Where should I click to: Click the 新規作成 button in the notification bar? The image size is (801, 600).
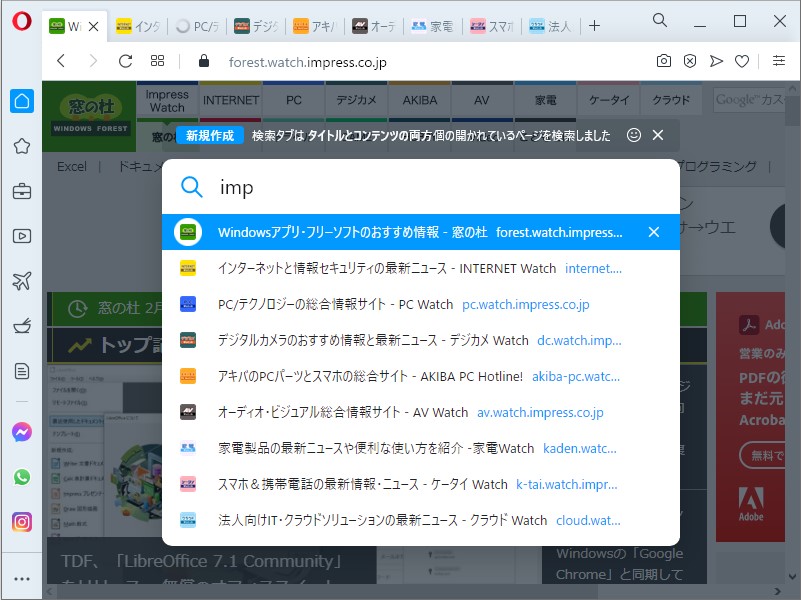click(209, 135)
